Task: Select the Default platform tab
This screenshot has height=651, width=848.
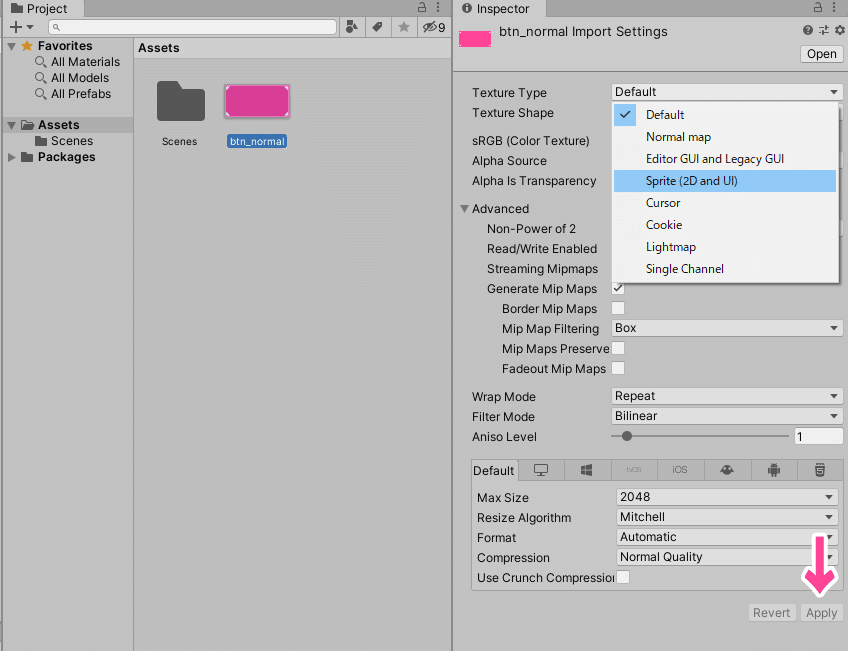Action: coord(494,470)
